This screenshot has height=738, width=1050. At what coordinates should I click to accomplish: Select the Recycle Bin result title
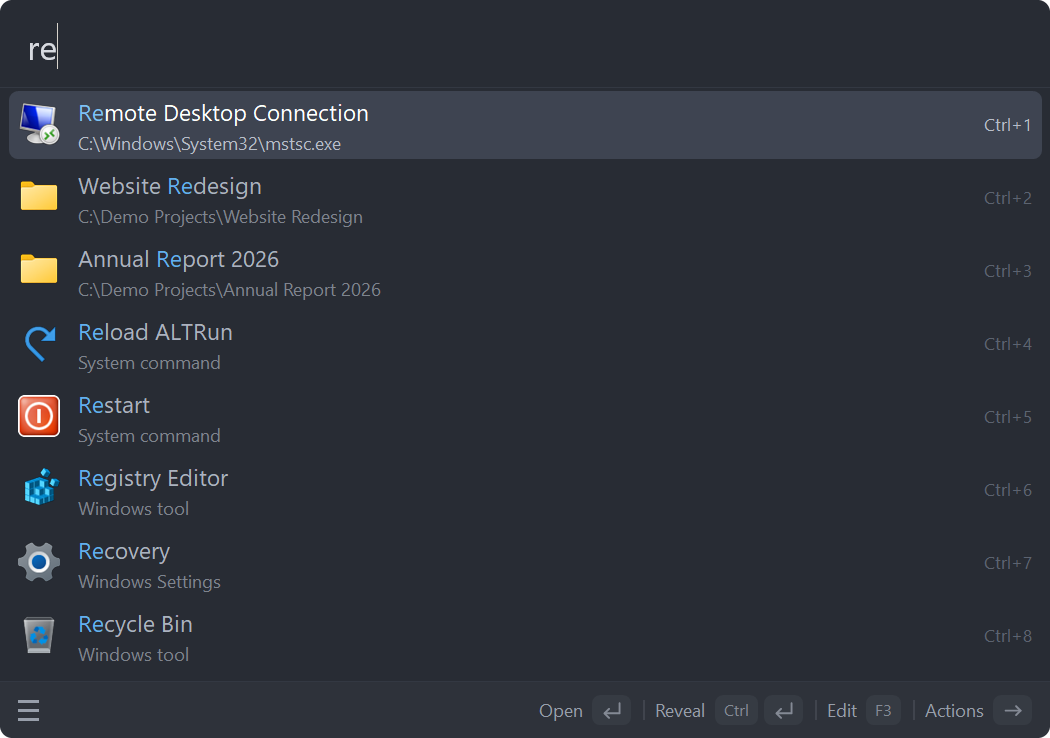pyautogui.click(x=135, y=625)
